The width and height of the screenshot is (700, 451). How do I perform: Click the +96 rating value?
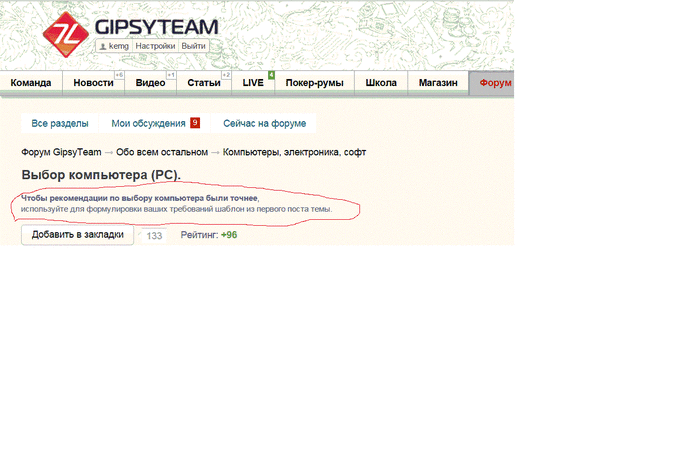229,235
